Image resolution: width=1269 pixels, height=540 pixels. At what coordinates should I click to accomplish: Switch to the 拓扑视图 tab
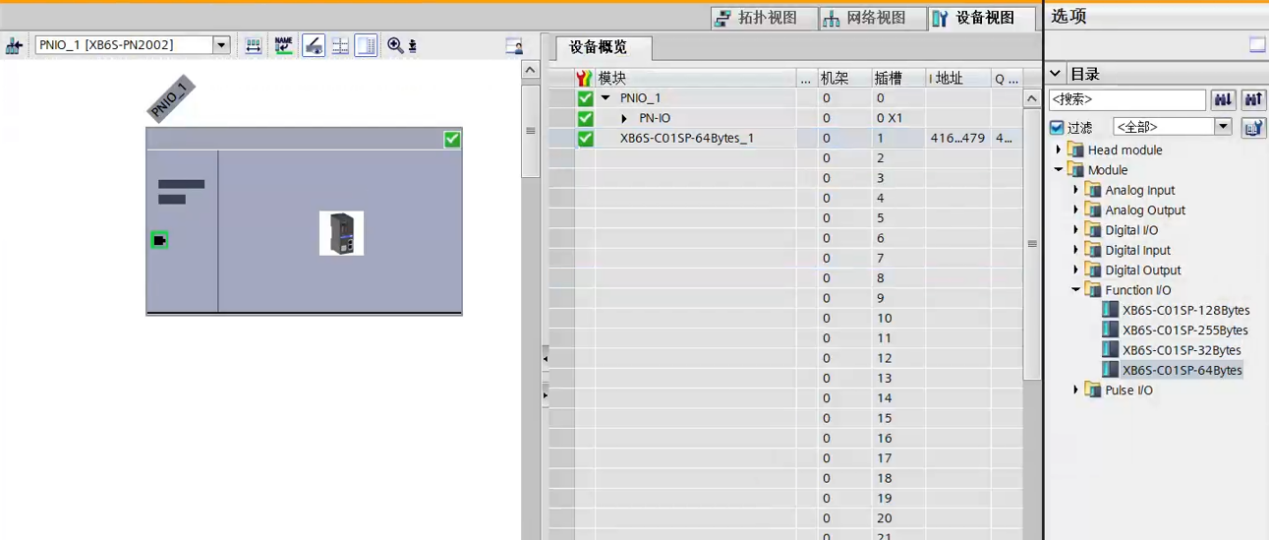pyautogui.click(x=755, y=18)
